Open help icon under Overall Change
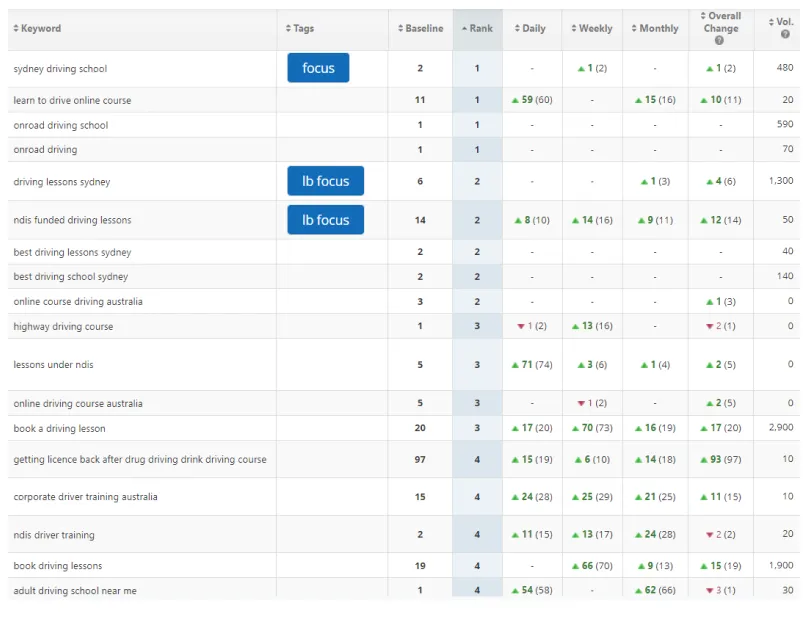The image size is (810, 617). (x=719, y=40)
